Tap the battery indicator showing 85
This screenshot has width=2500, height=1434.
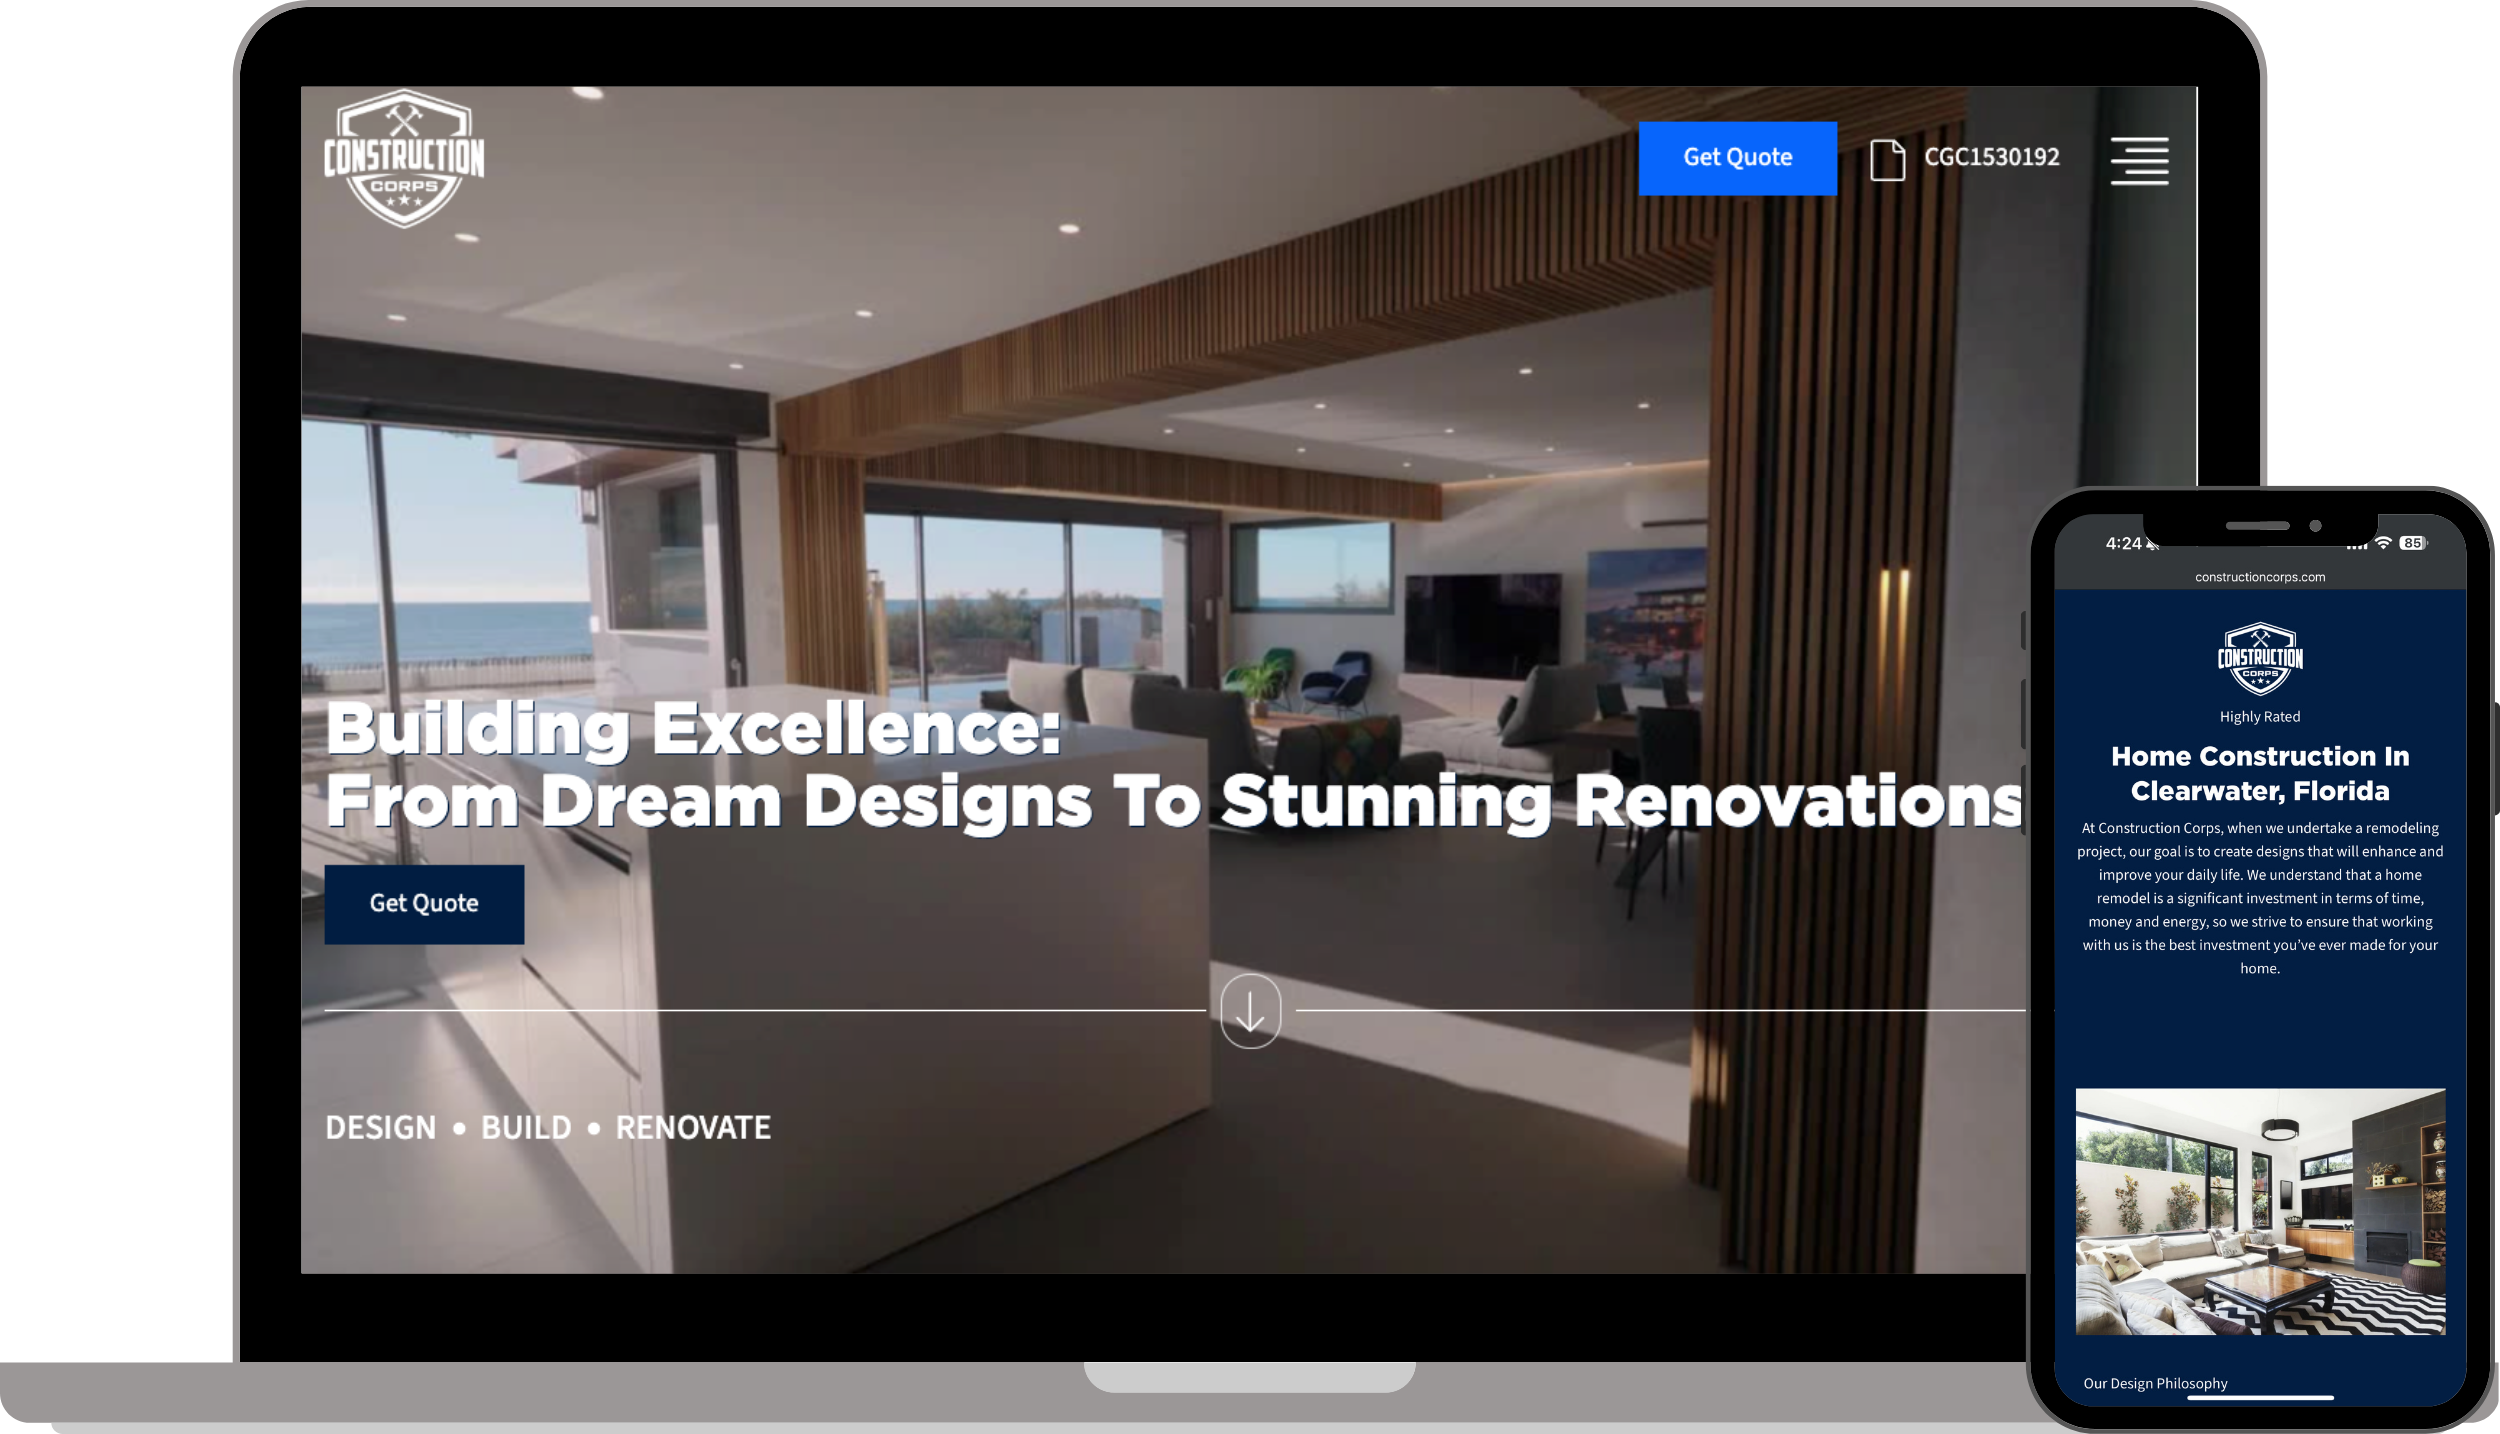pos(2412,543)
